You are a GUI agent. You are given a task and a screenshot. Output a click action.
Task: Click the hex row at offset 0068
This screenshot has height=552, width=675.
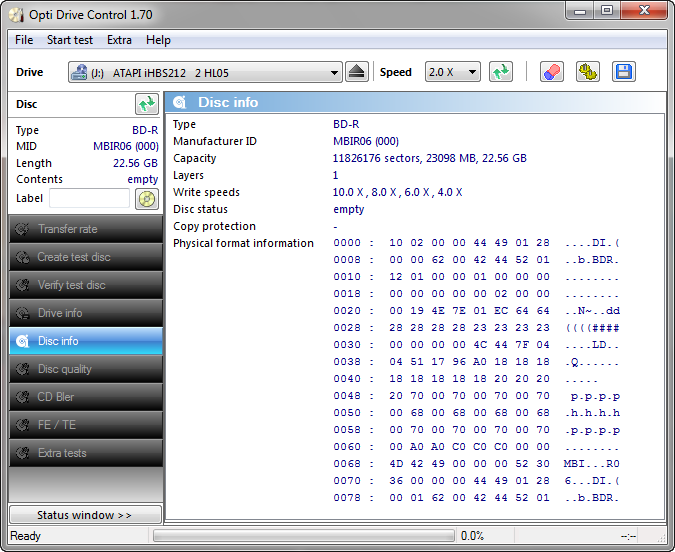[477, 464]
